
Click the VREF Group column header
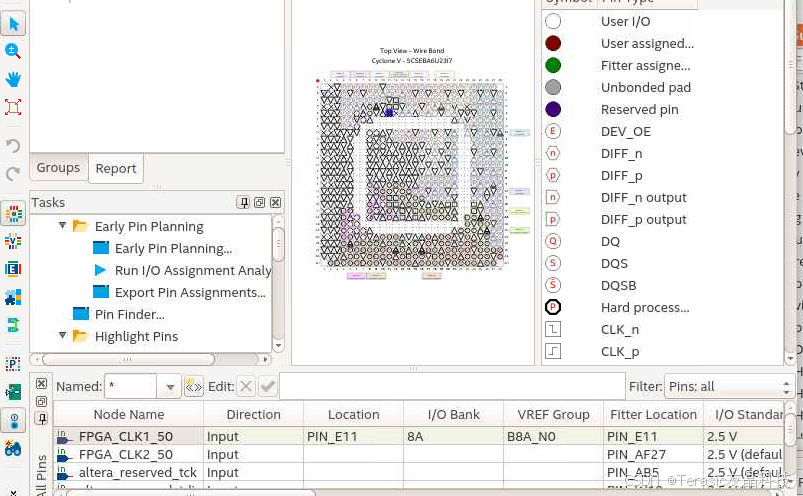pyautogui.click(x=553, y=414)
